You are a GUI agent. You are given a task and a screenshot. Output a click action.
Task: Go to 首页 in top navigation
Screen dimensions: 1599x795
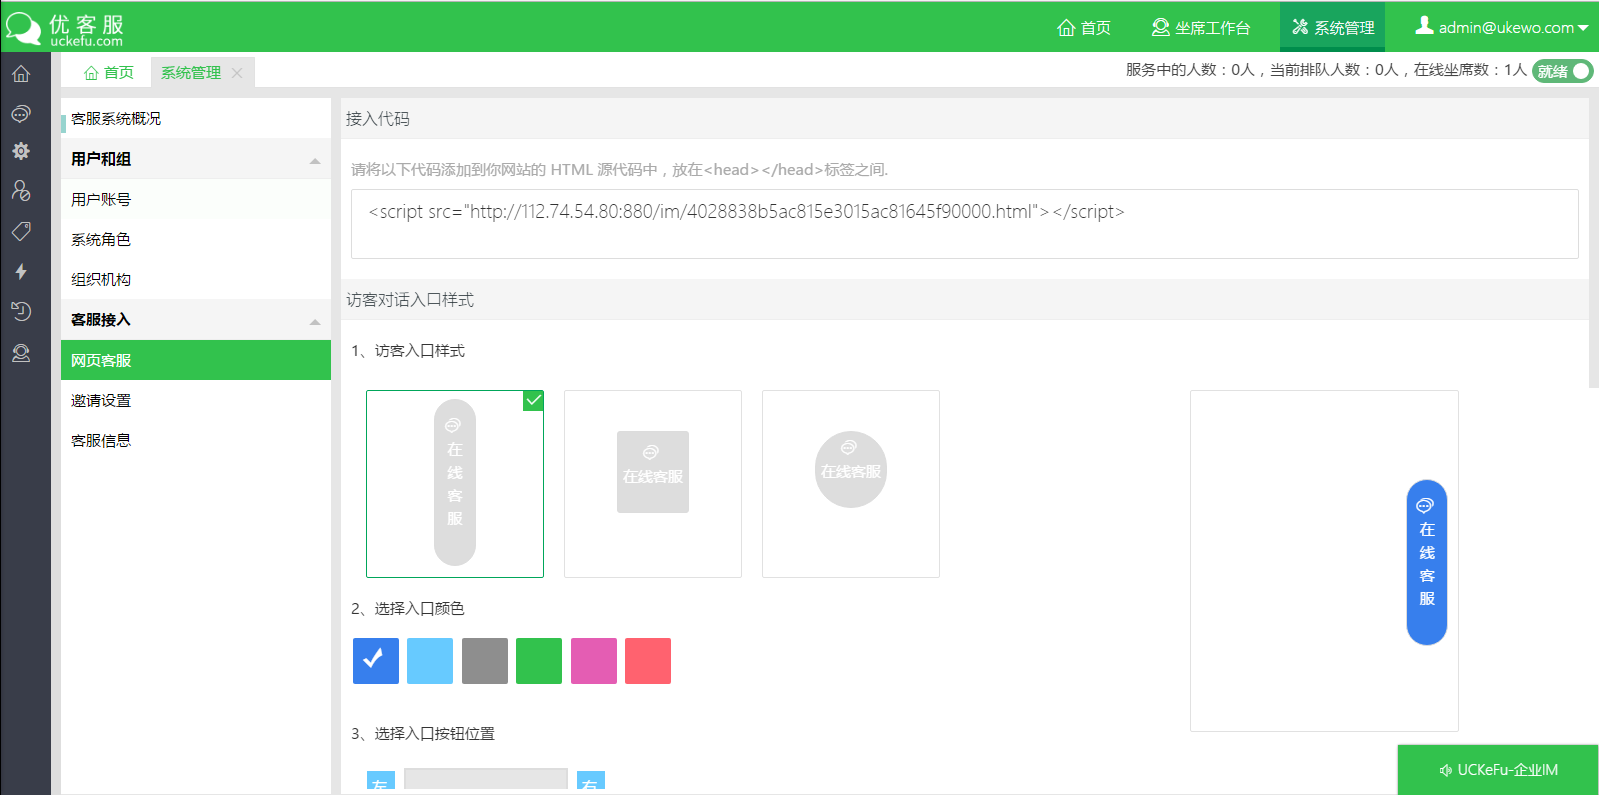coord(1084,28)
